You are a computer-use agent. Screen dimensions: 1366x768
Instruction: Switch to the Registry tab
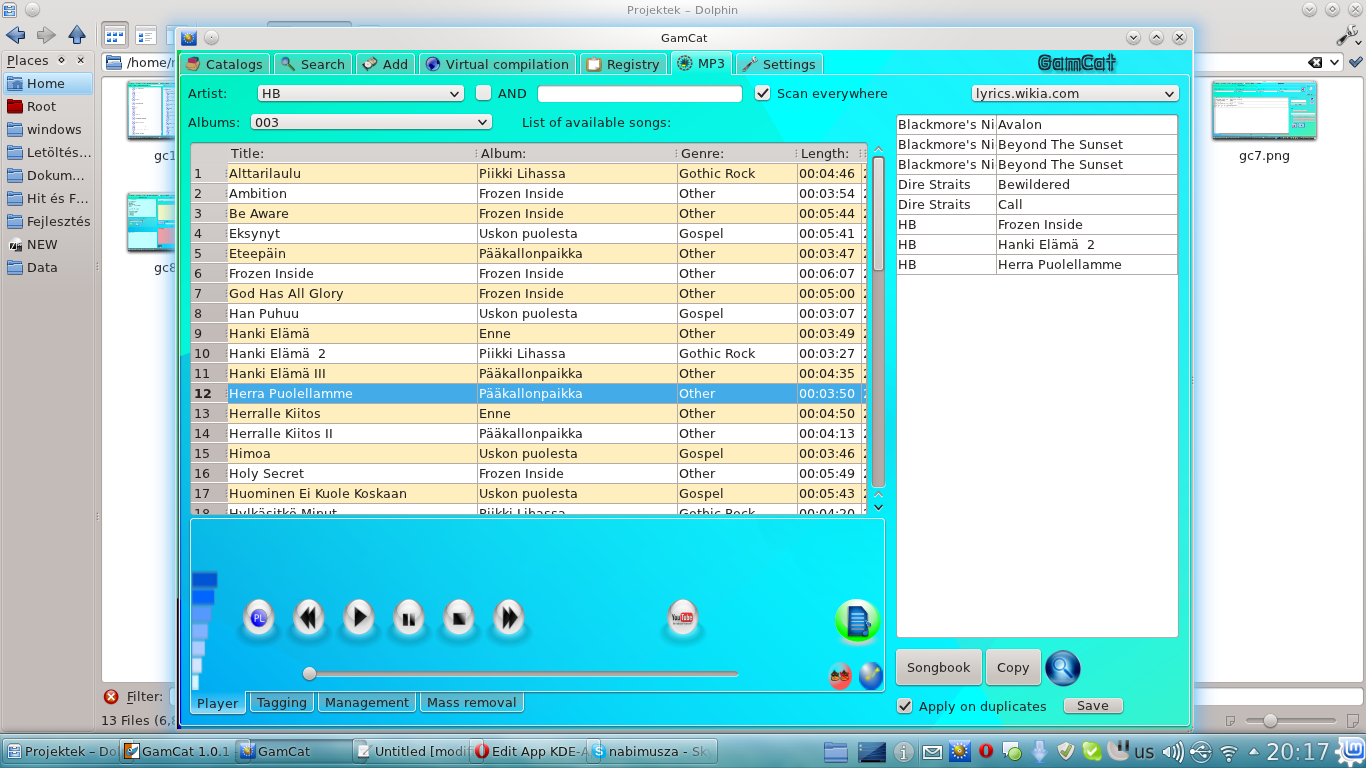pos(623,64)
